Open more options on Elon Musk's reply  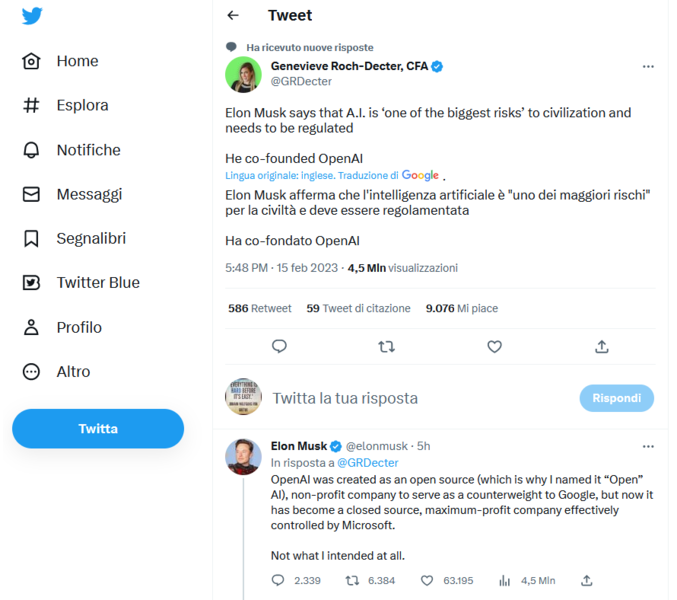click(x=648, y=446)
